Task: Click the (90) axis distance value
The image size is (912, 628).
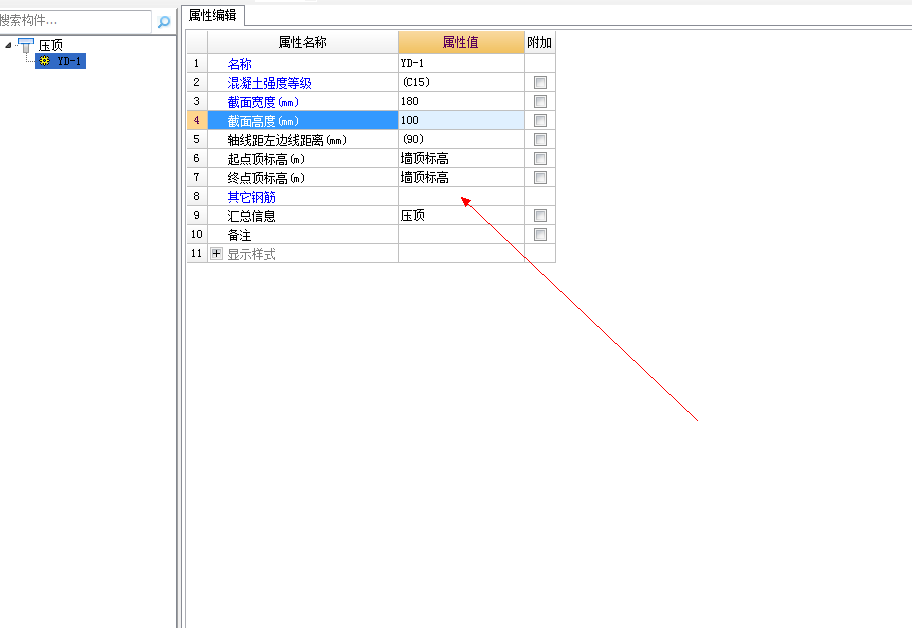Action: click(x=461, y=140)
